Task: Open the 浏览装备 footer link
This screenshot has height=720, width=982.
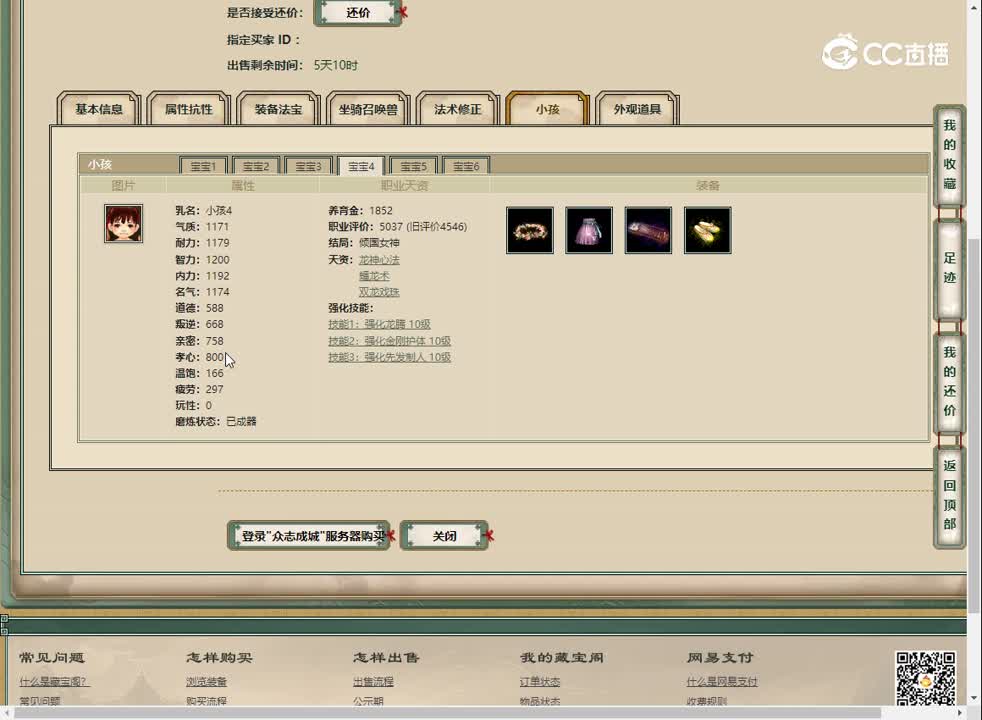Action: point(206,682)
